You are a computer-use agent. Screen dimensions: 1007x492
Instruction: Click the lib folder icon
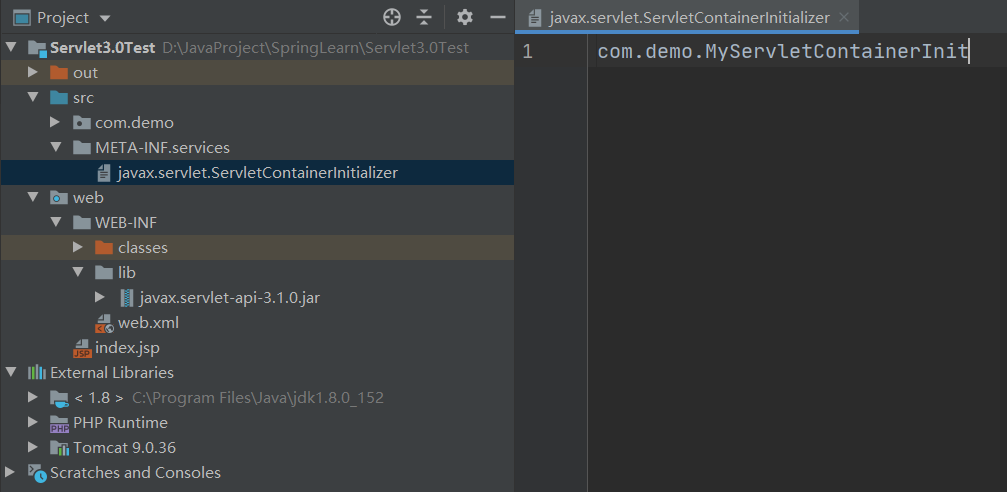[103, 272]
